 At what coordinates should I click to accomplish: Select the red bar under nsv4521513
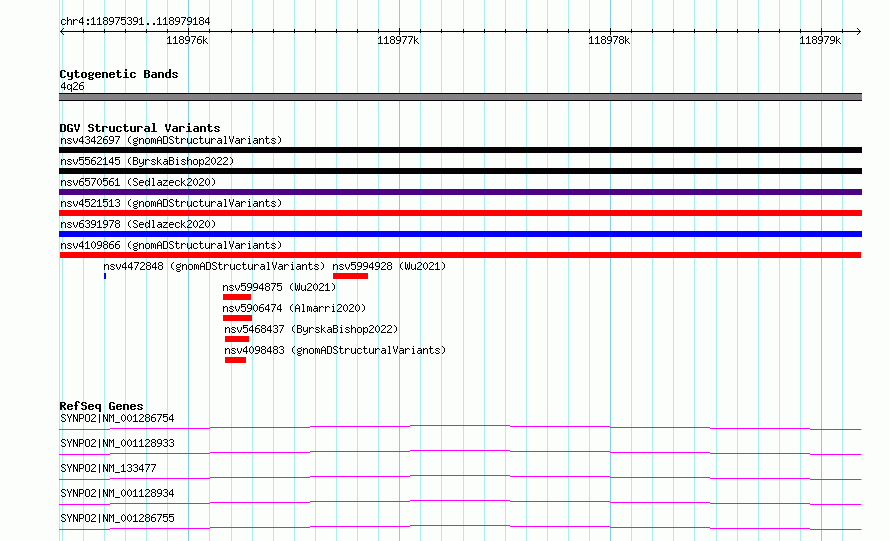coord(460,213)
